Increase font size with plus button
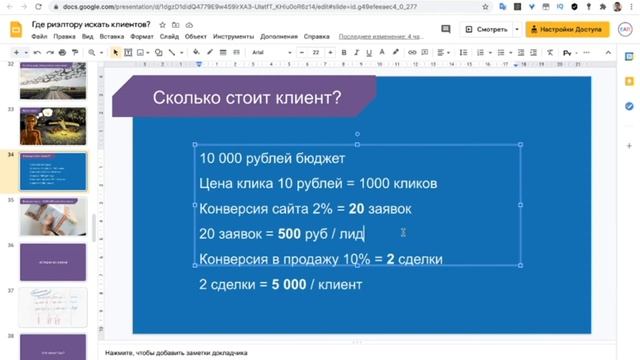Screen dimensions: 640x360 click(330, 53)
